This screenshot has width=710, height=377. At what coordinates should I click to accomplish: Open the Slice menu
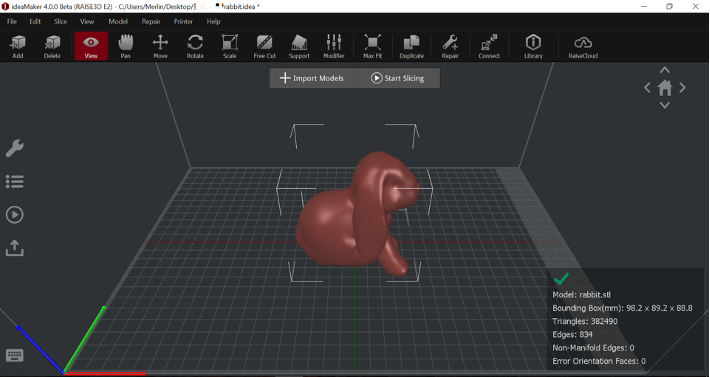coord(60,21)
